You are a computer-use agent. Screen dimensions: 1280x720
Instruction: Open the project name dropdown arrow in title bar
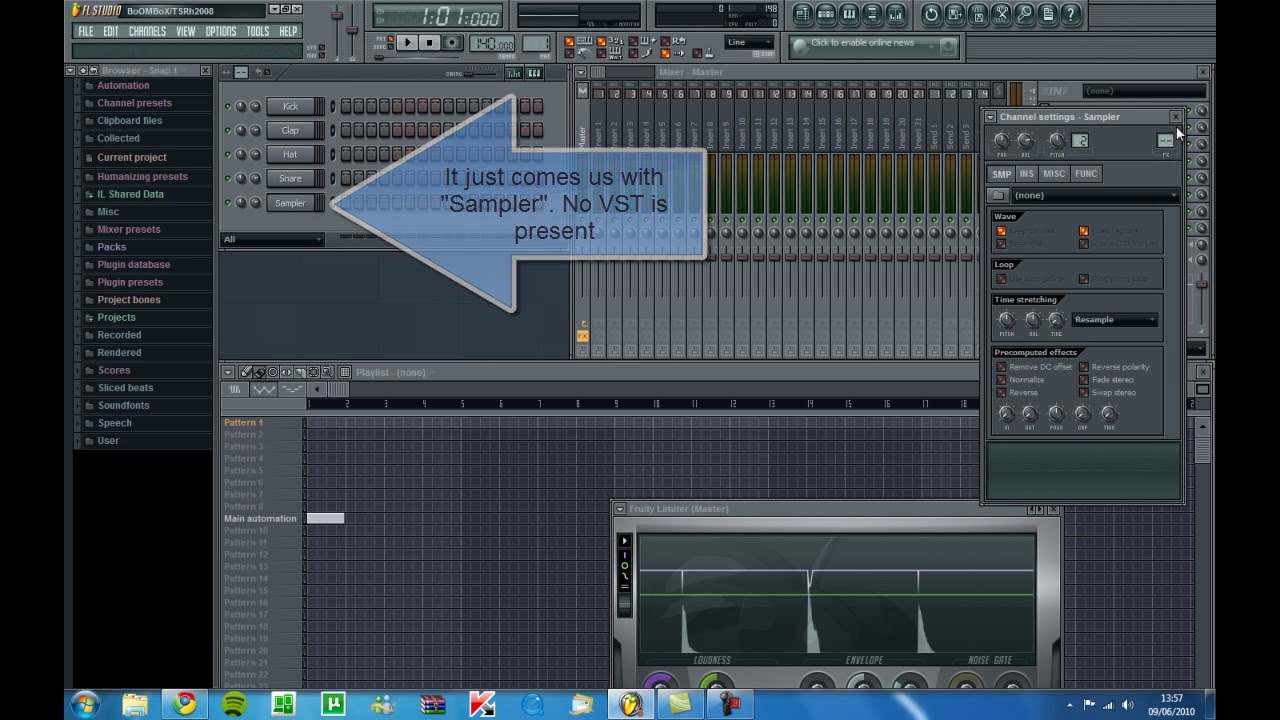point(274,10)
